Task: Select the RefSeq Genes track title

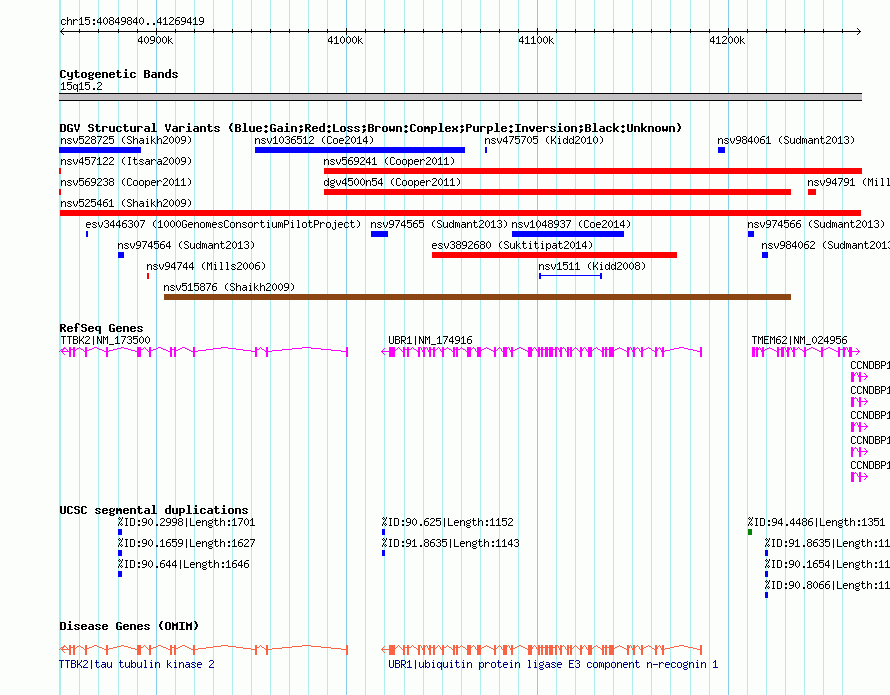Action: (x=101, y=328)
